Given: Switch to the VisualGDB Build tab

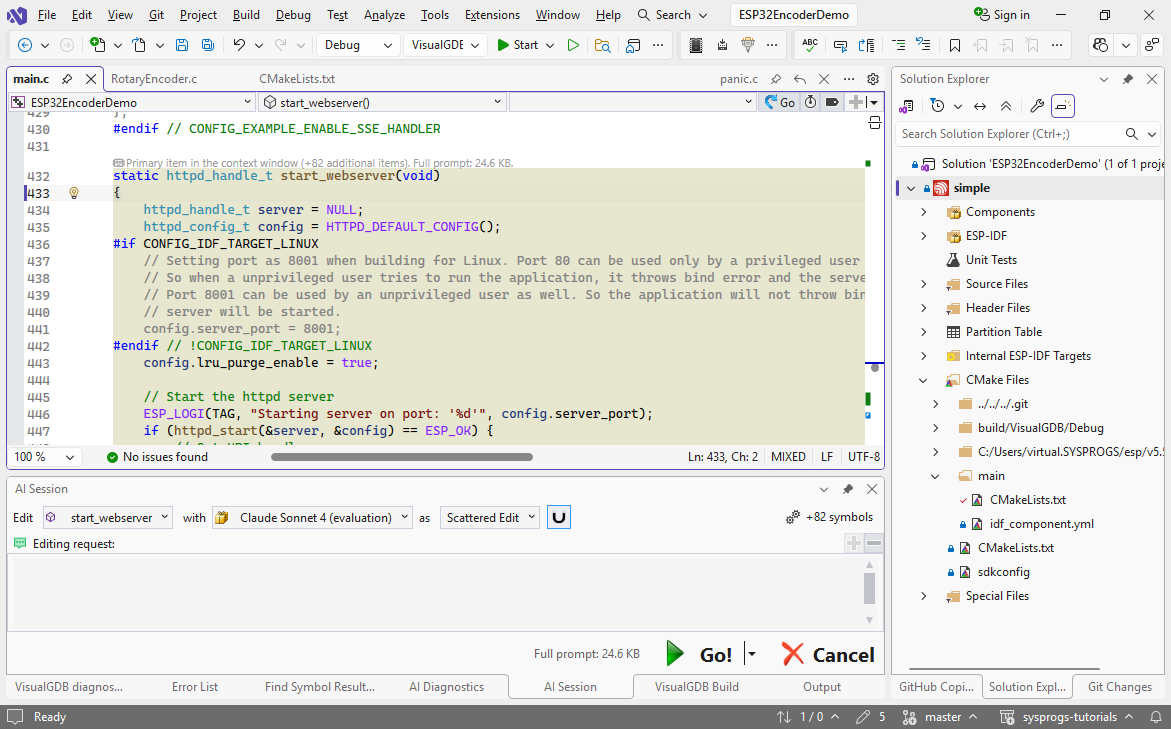Looking at the screenshot, I should point(696,687).
